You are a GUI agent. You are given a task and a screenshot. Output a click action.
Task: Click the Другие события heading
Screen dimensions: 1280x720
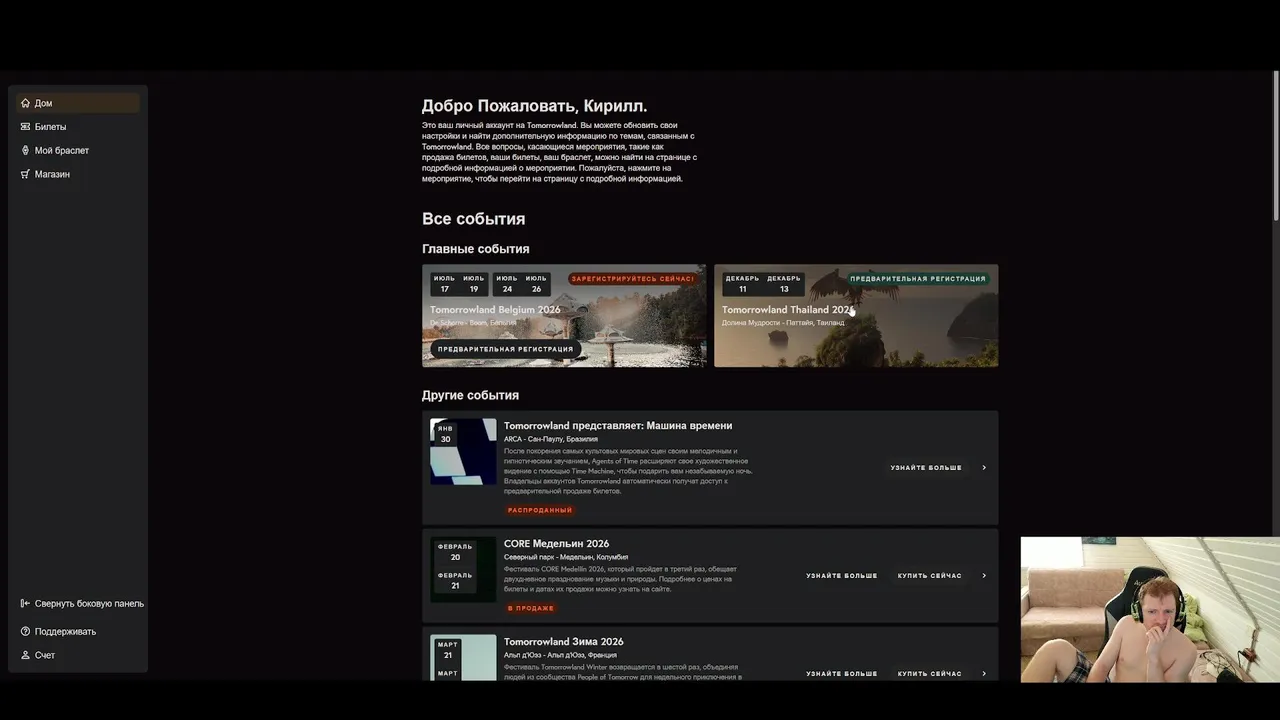coord(470,395)
